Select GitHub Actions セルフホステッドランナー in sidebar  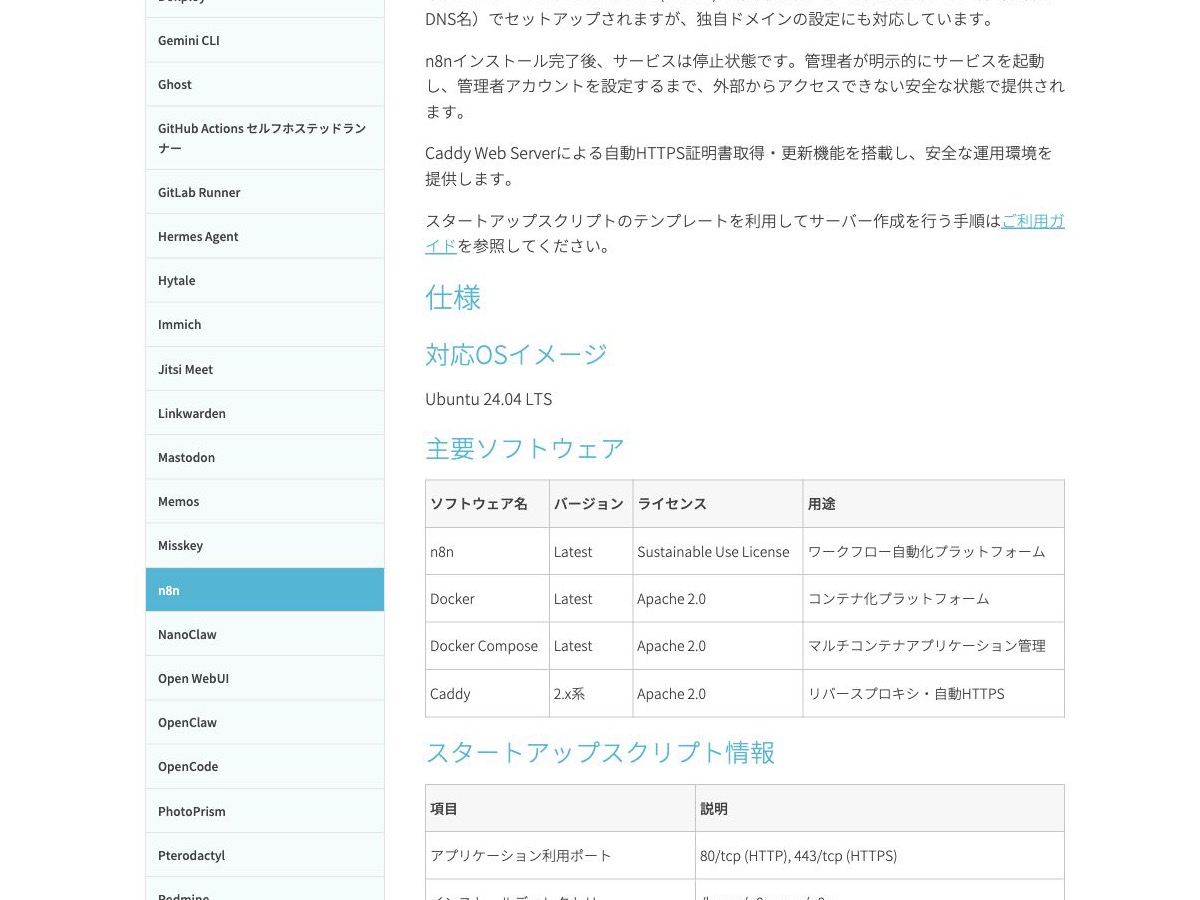tap(265, 138)
